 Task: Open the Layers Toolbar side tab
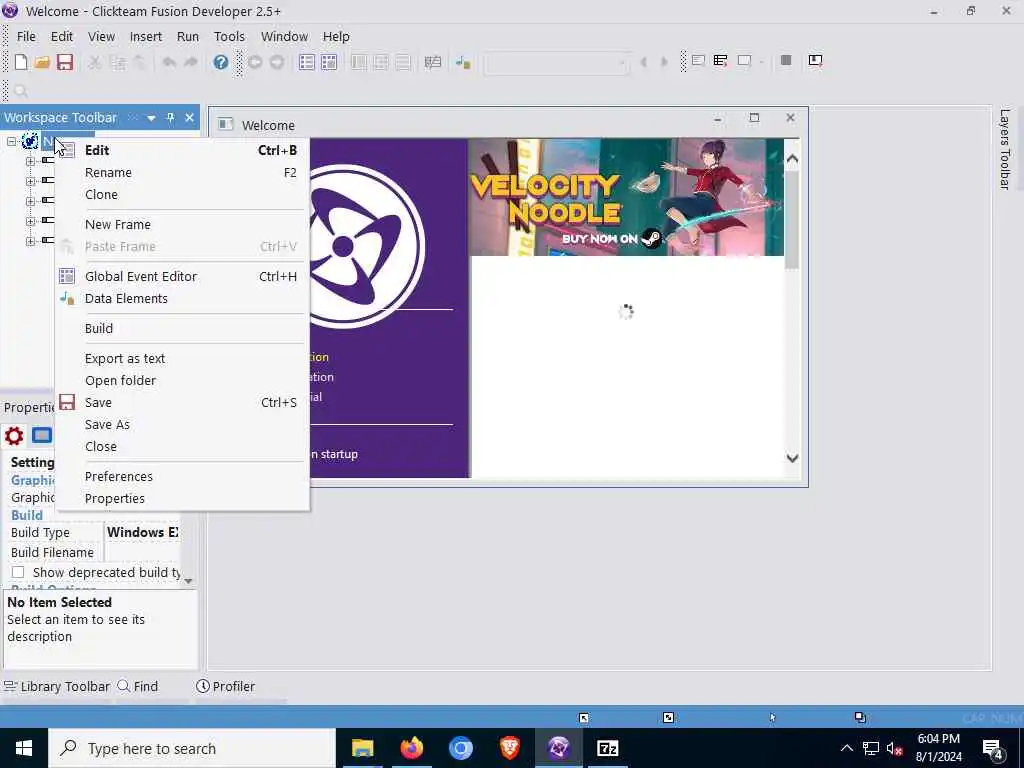[1005, 149]
